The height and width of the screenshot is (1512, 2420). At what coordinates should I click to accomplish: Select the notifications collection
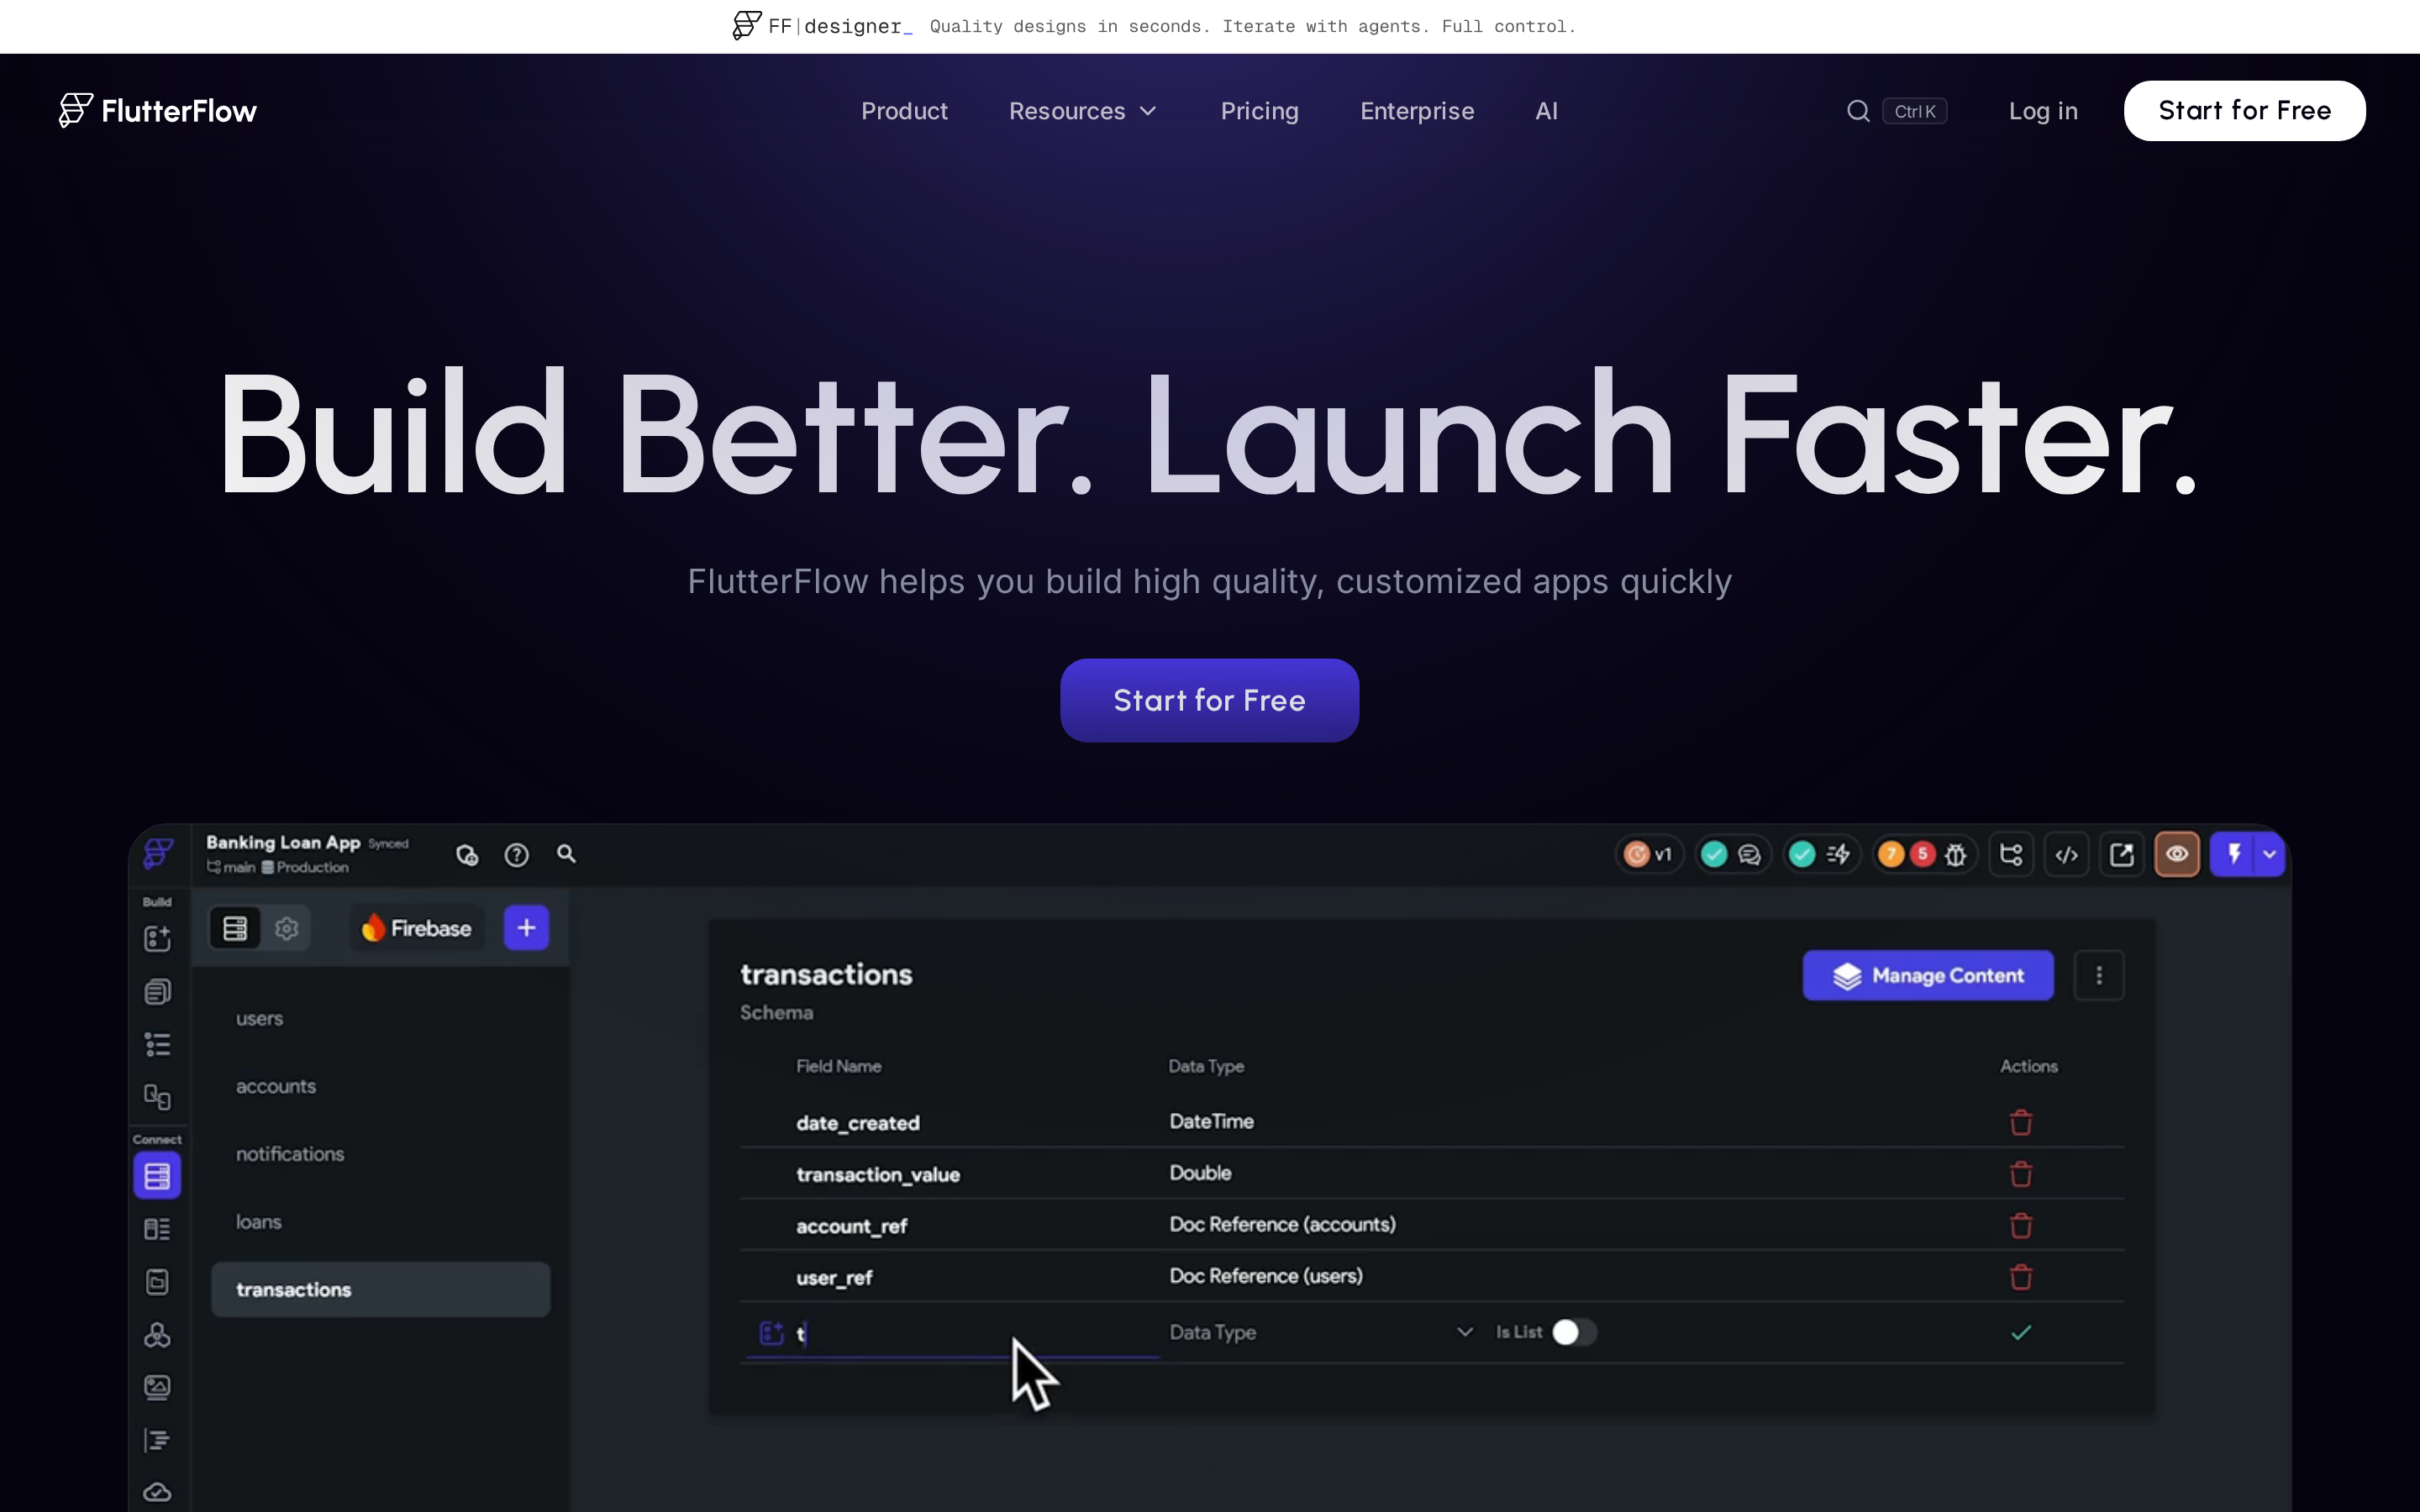click(380, 1154)
